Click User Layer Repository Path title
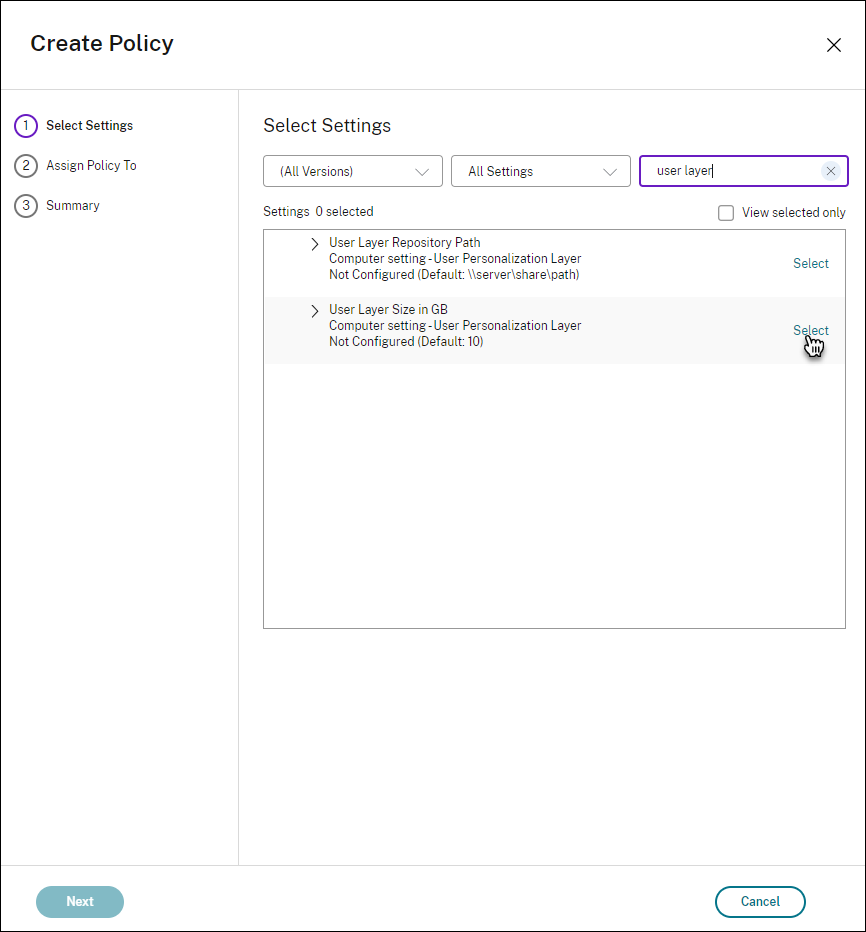Image resolution: width=866 pixels, height=932 pixels. pos(404,243)
